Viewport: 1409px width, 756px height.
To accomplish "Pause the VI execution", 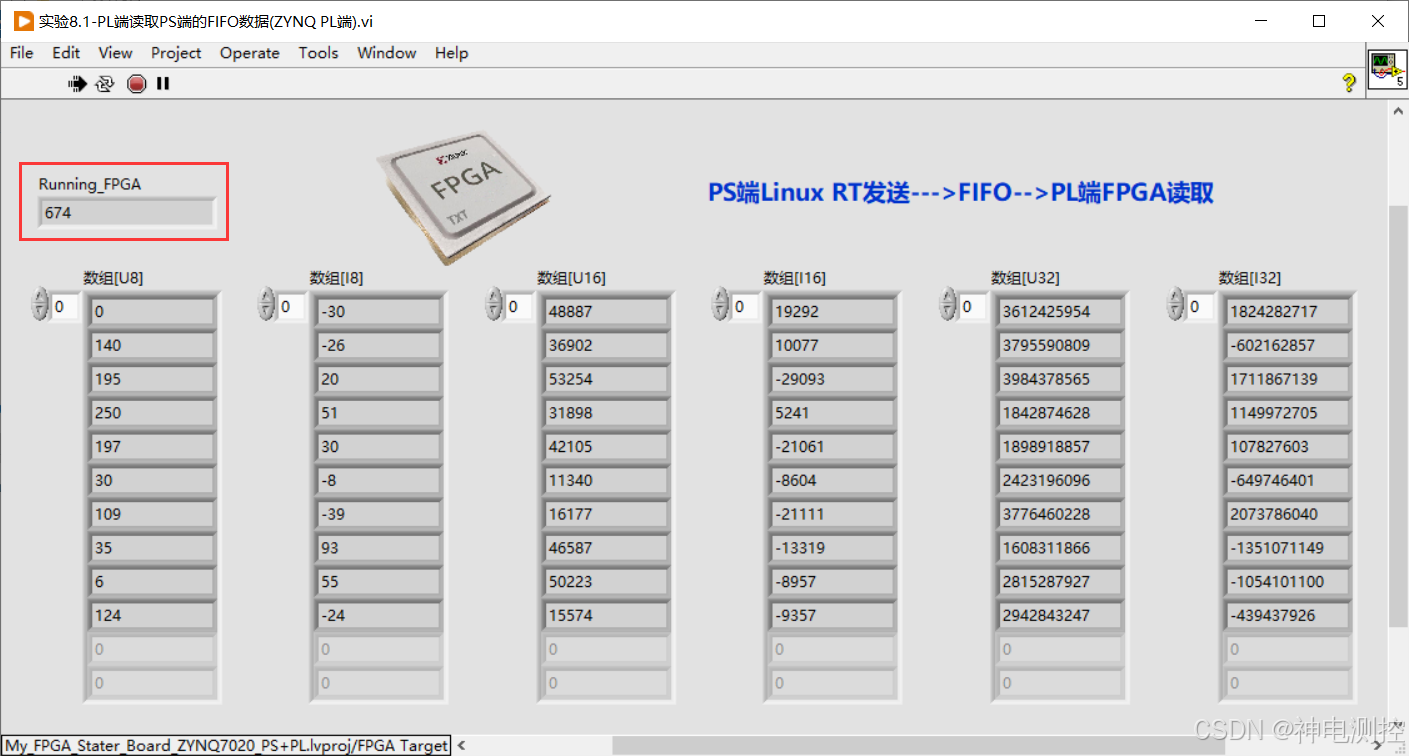I will click(x=162, y=84).
